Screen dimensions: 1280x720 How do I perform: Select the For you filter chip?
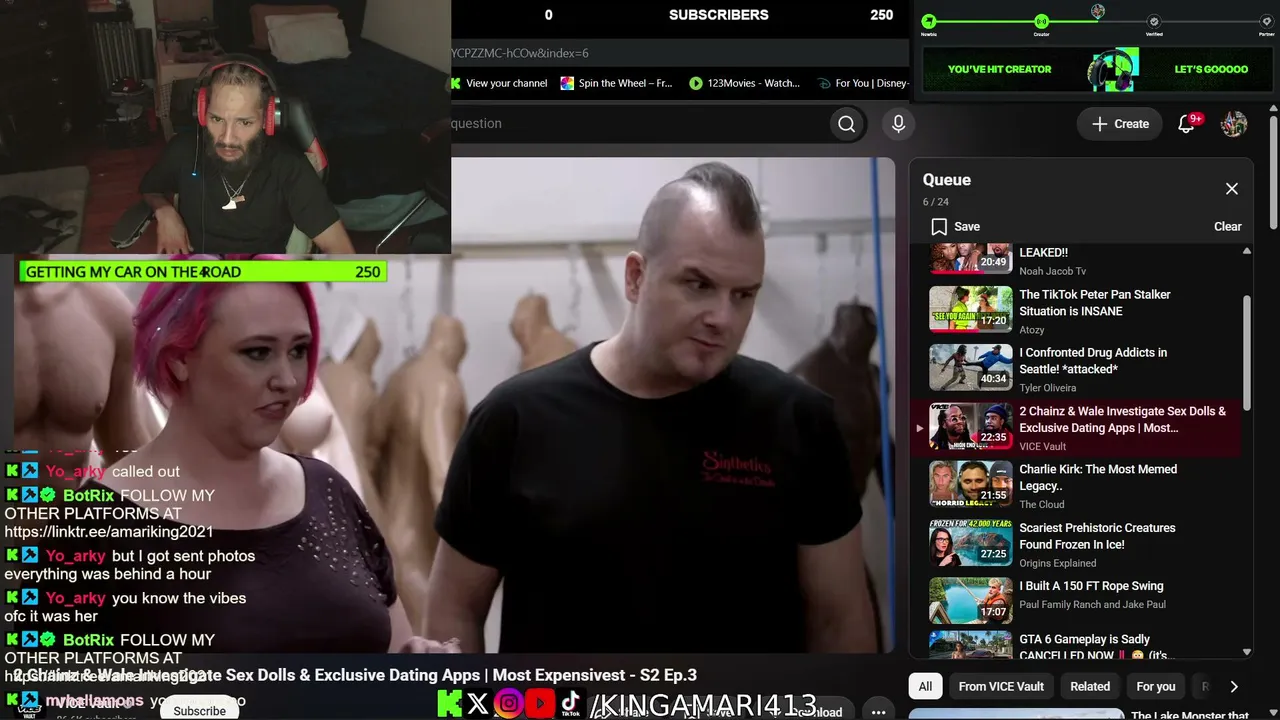tap(1156, 687)
